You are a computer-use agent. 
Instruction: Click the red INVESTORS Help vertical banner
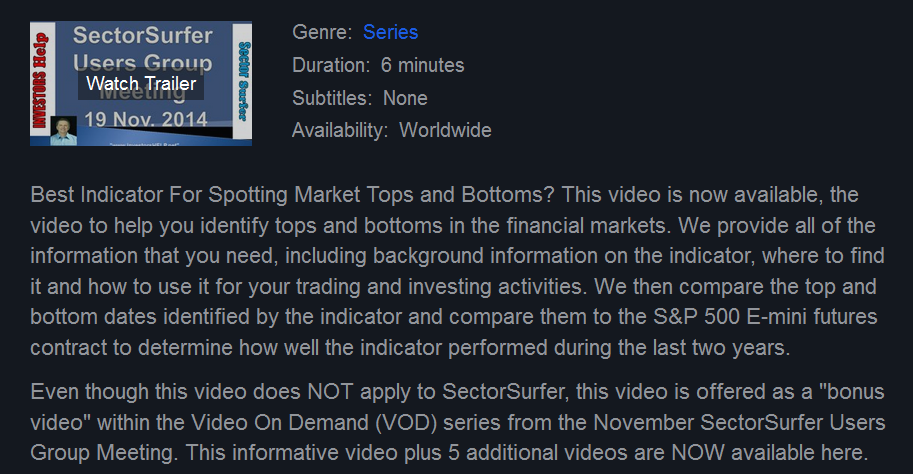pos(40,81)
